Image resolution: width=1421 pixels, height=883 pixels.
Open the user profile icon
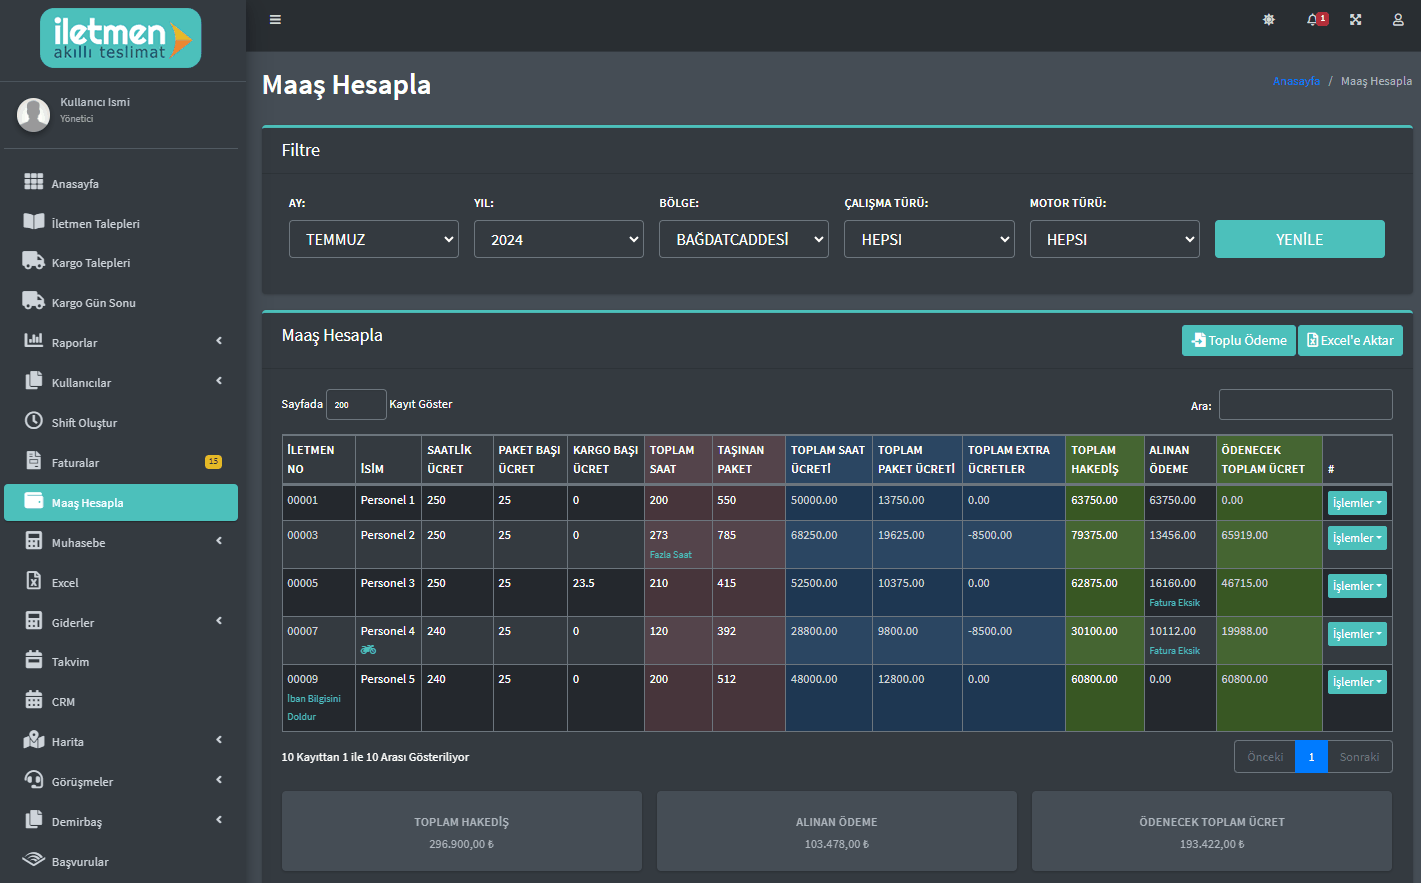click(x=1398, y=19)
